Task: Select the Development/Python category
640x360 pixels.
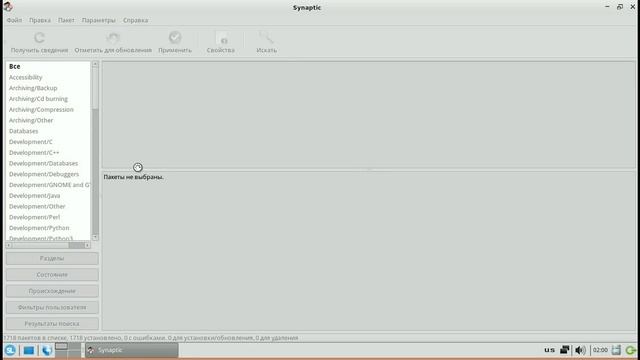Action: click(48, 228)
